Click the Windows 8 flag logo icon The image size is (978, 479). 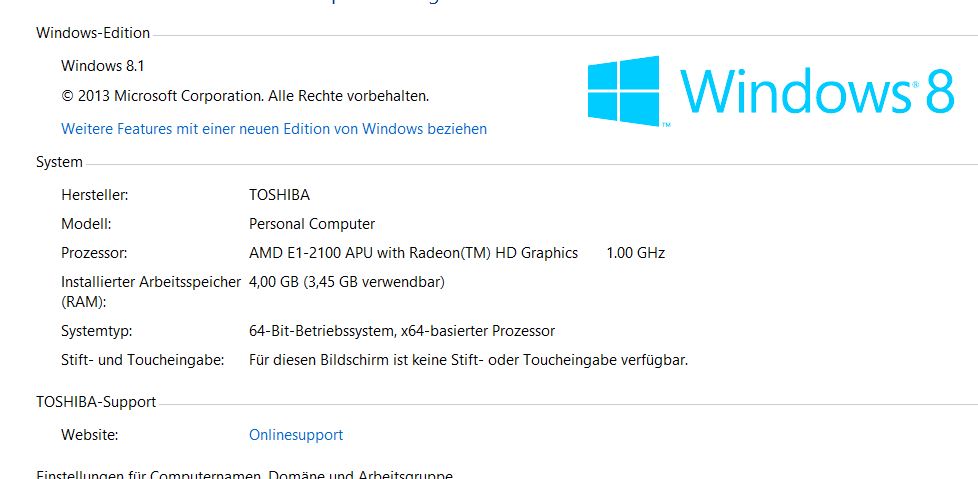coord(623,90)
